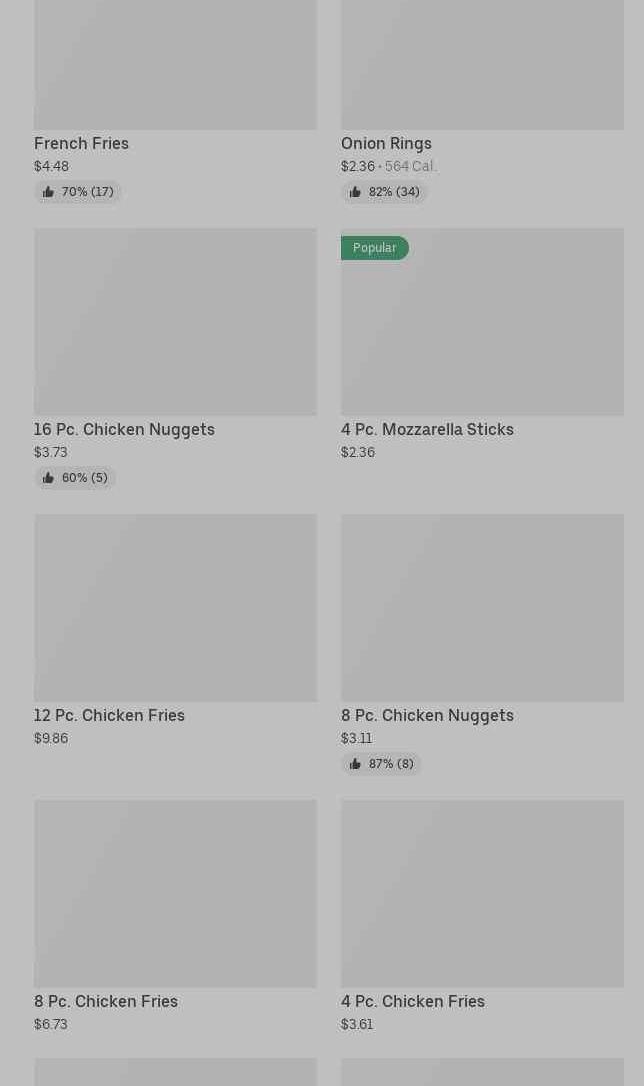
Task: Open 12 Pc. Chicken Fries title
Action: click(109, 715)
